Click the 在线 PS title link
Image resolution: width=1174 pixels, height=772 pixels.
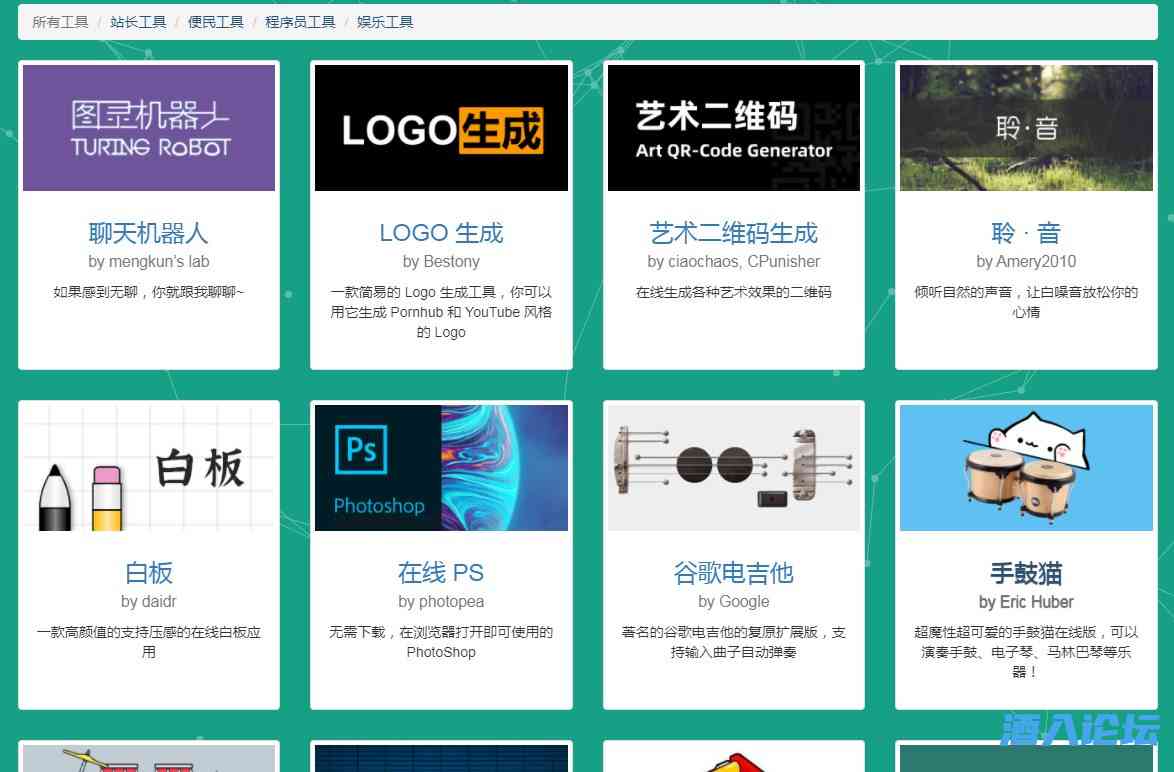441,573
